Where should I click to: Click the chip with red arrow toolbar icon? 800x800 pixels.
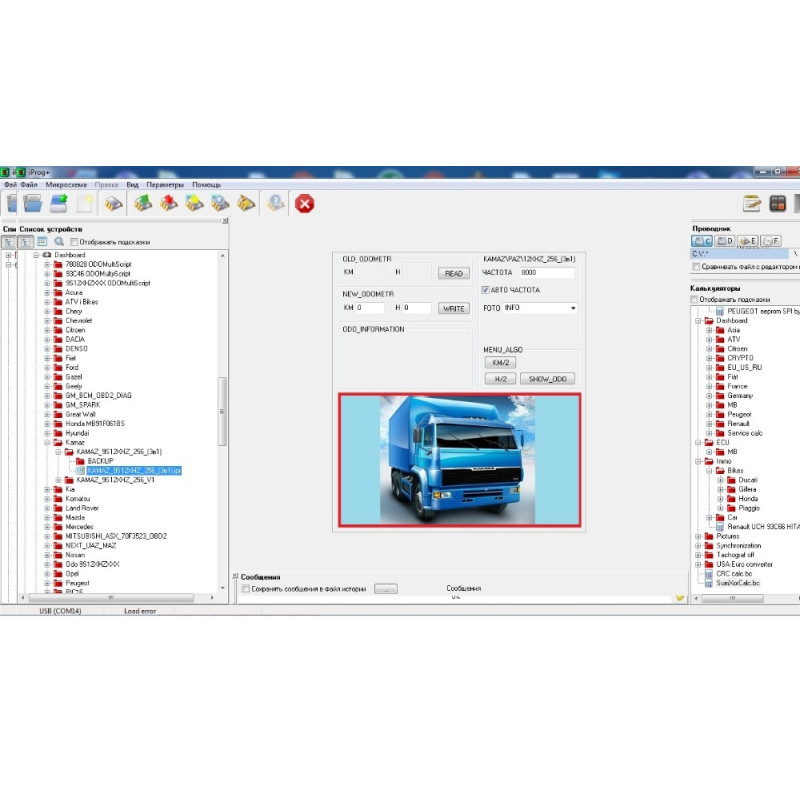(166, 203)
